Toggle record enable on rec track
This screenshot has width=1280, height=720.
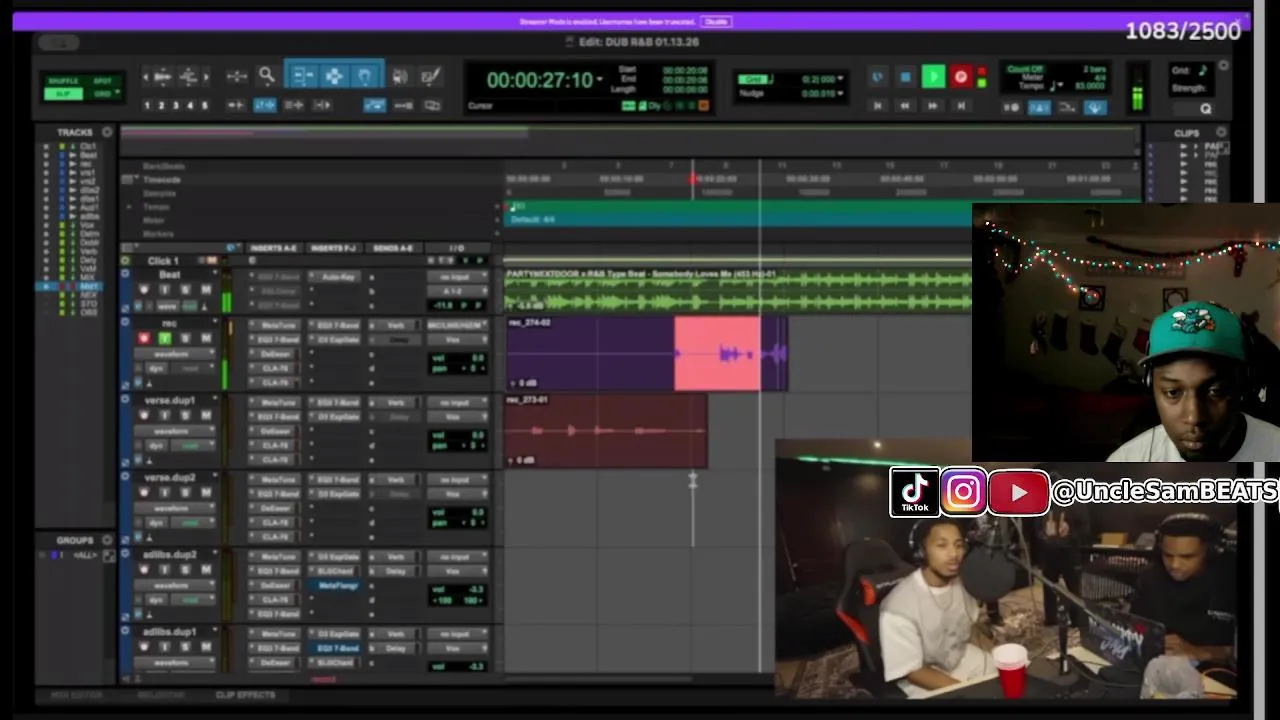tap(144, 338)
